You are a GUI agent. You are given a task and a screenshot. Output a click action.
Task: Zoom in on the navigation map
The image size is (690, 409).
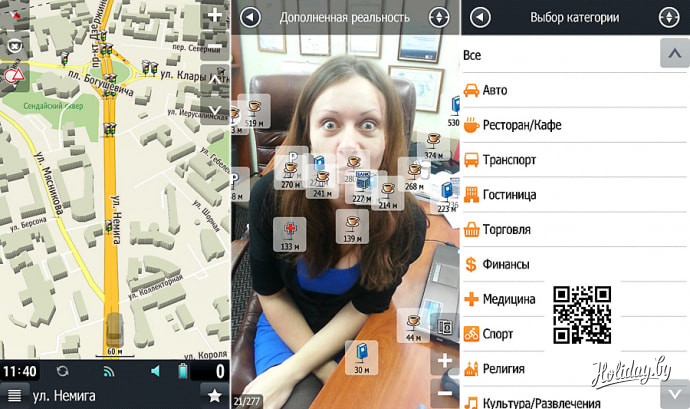tap(214, 16)
